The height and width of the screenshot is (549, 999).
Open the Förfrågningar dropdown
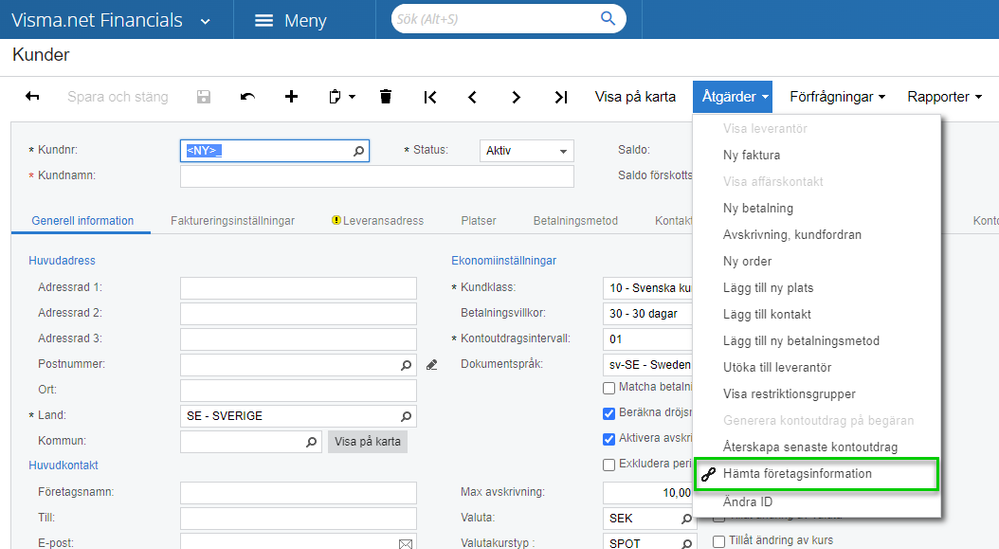[837, 97]
